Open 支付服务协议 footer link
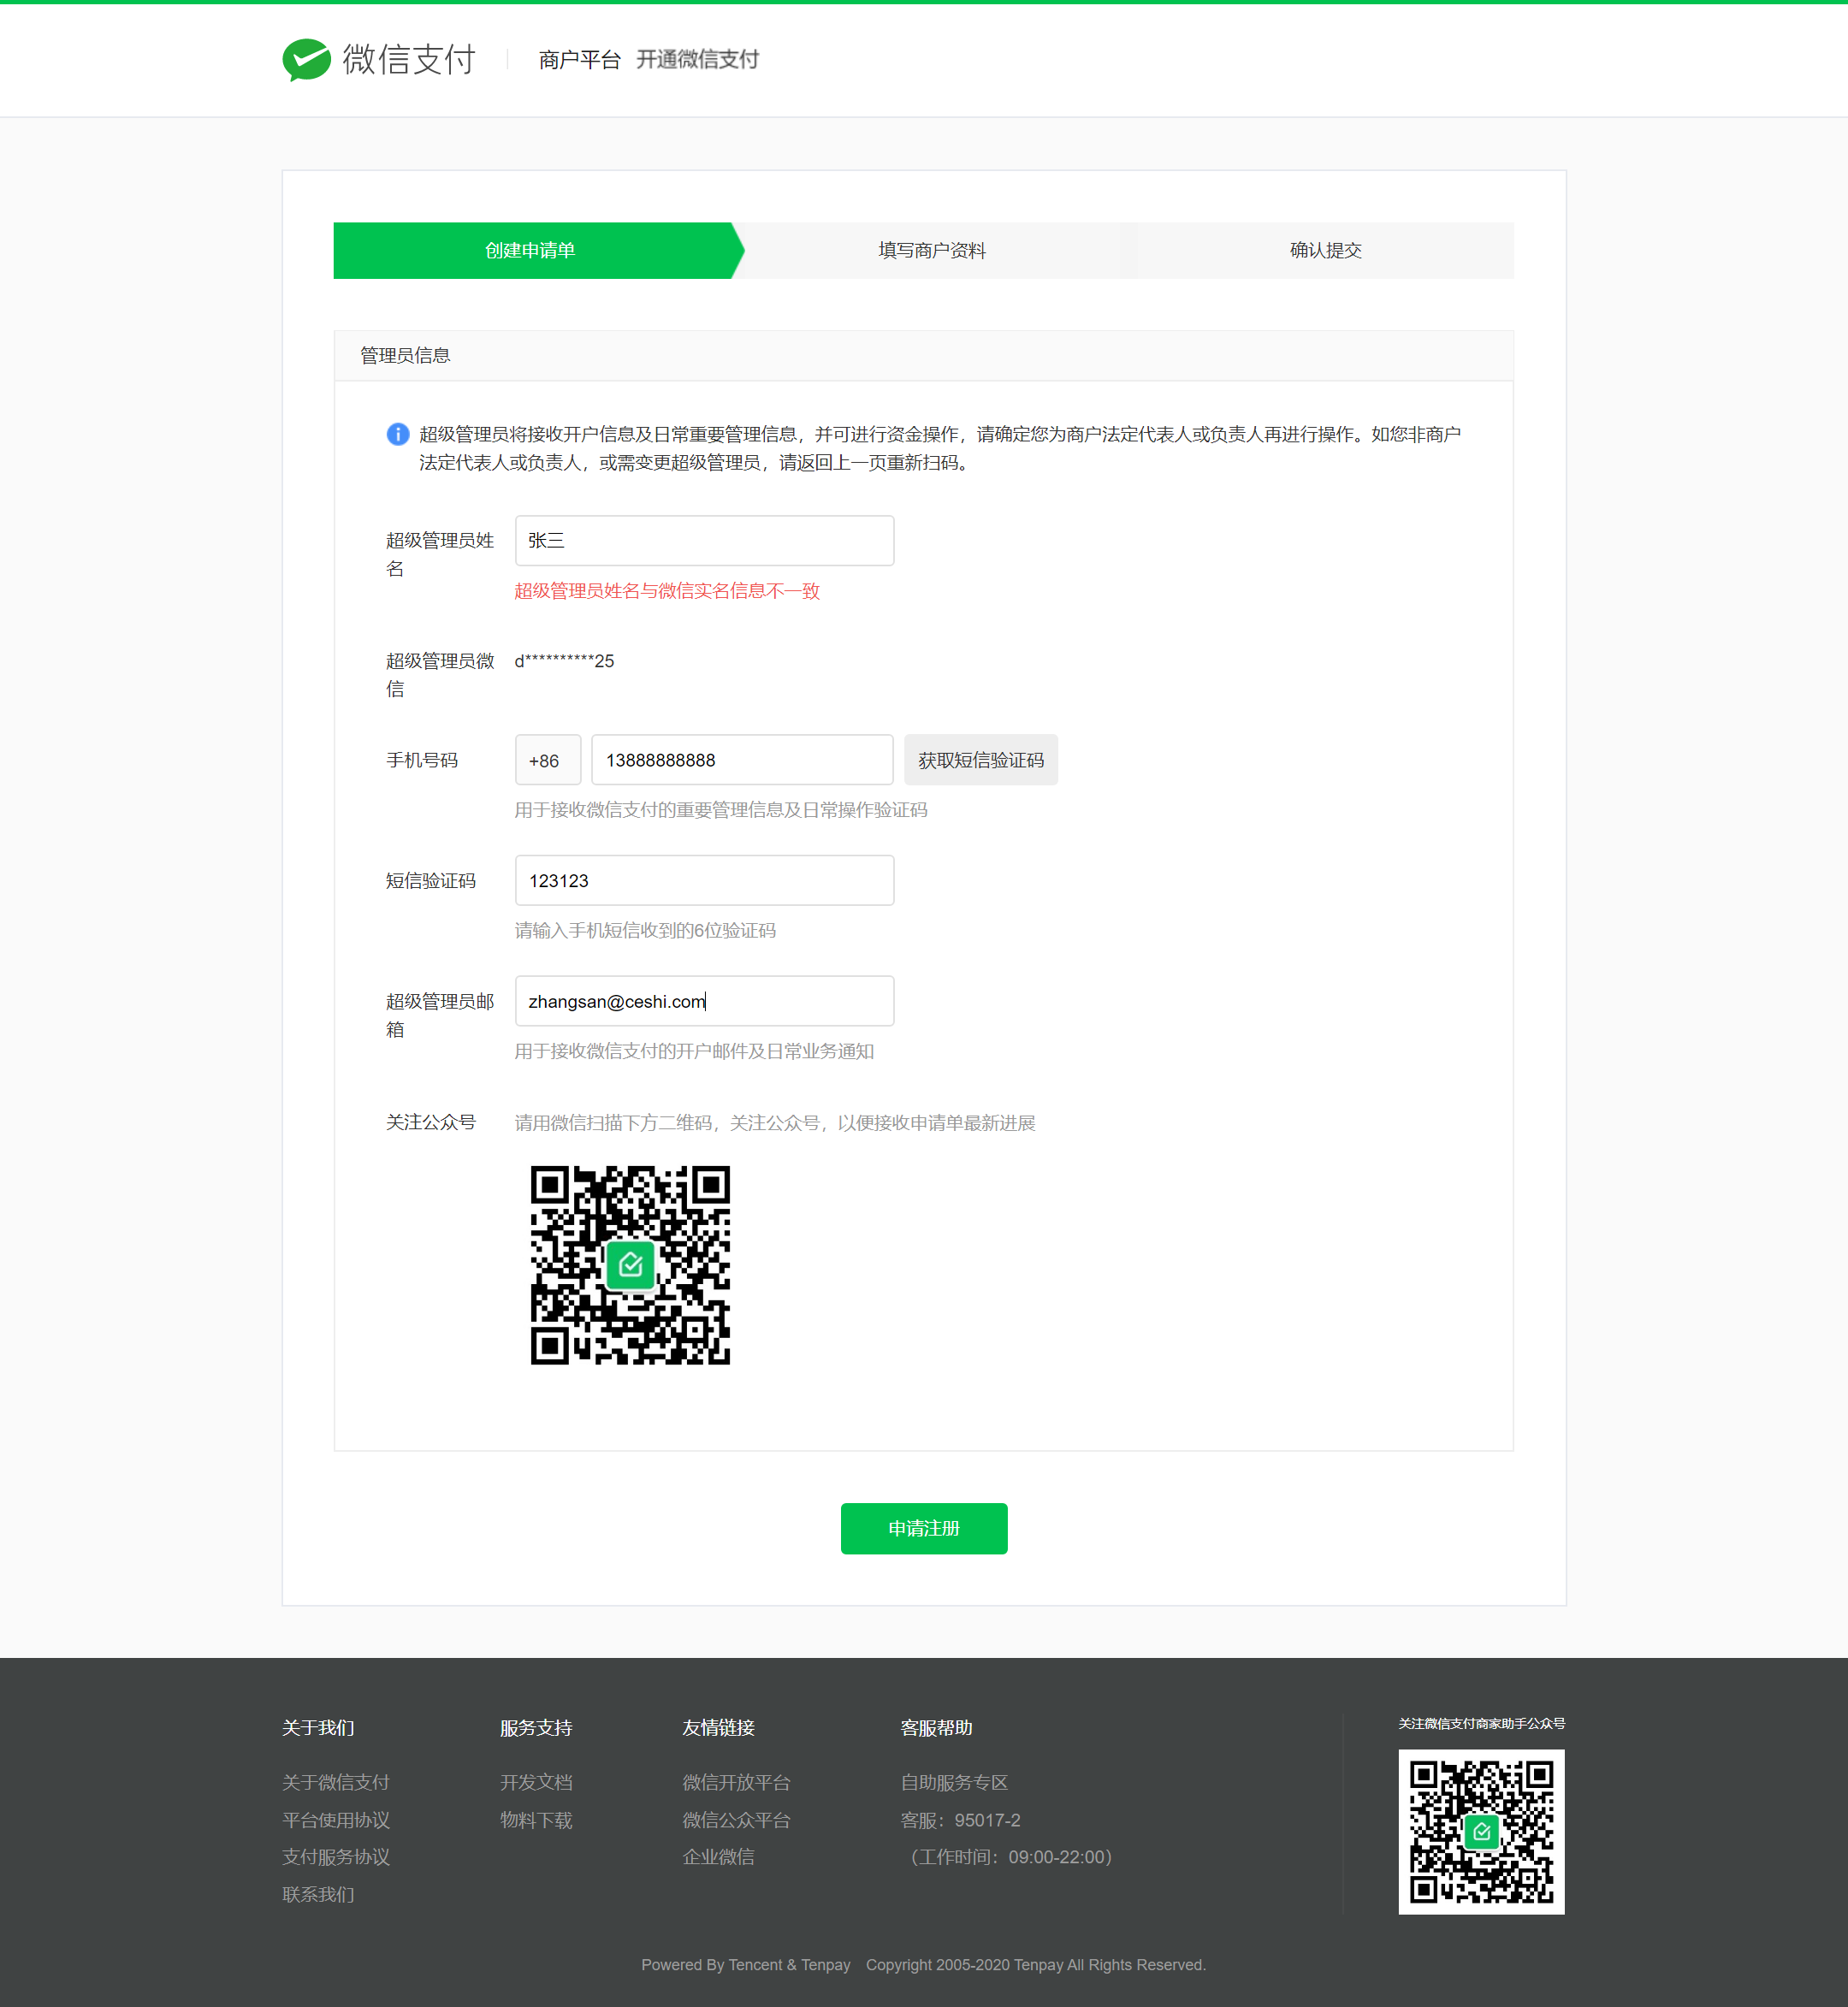The width and height of the screenshot is (1848, 2007). point(336,1857)
